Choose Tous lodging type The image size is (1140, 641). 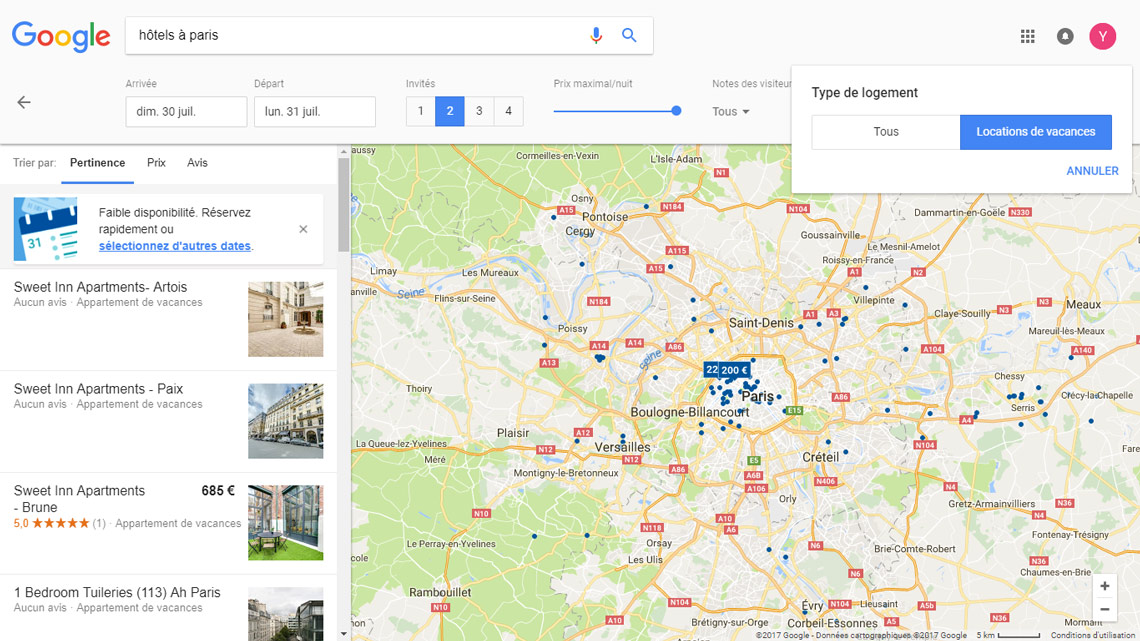tap(886, 132)
